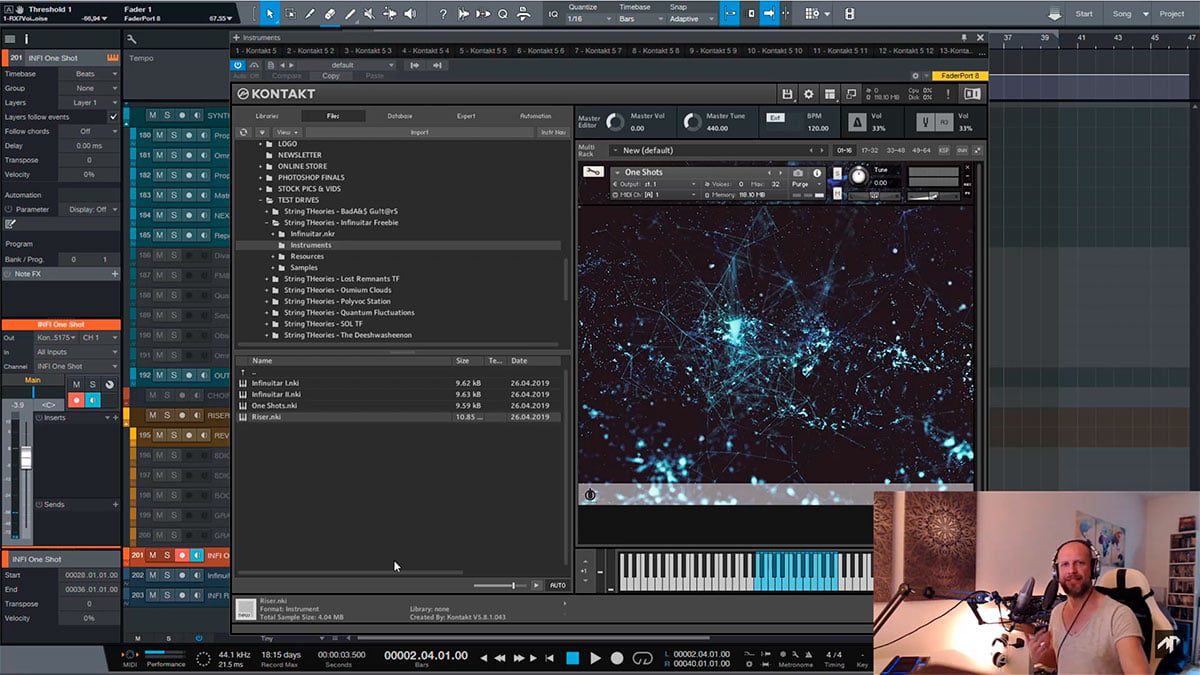Select the Range tool in the toolbar

(289, 14)
